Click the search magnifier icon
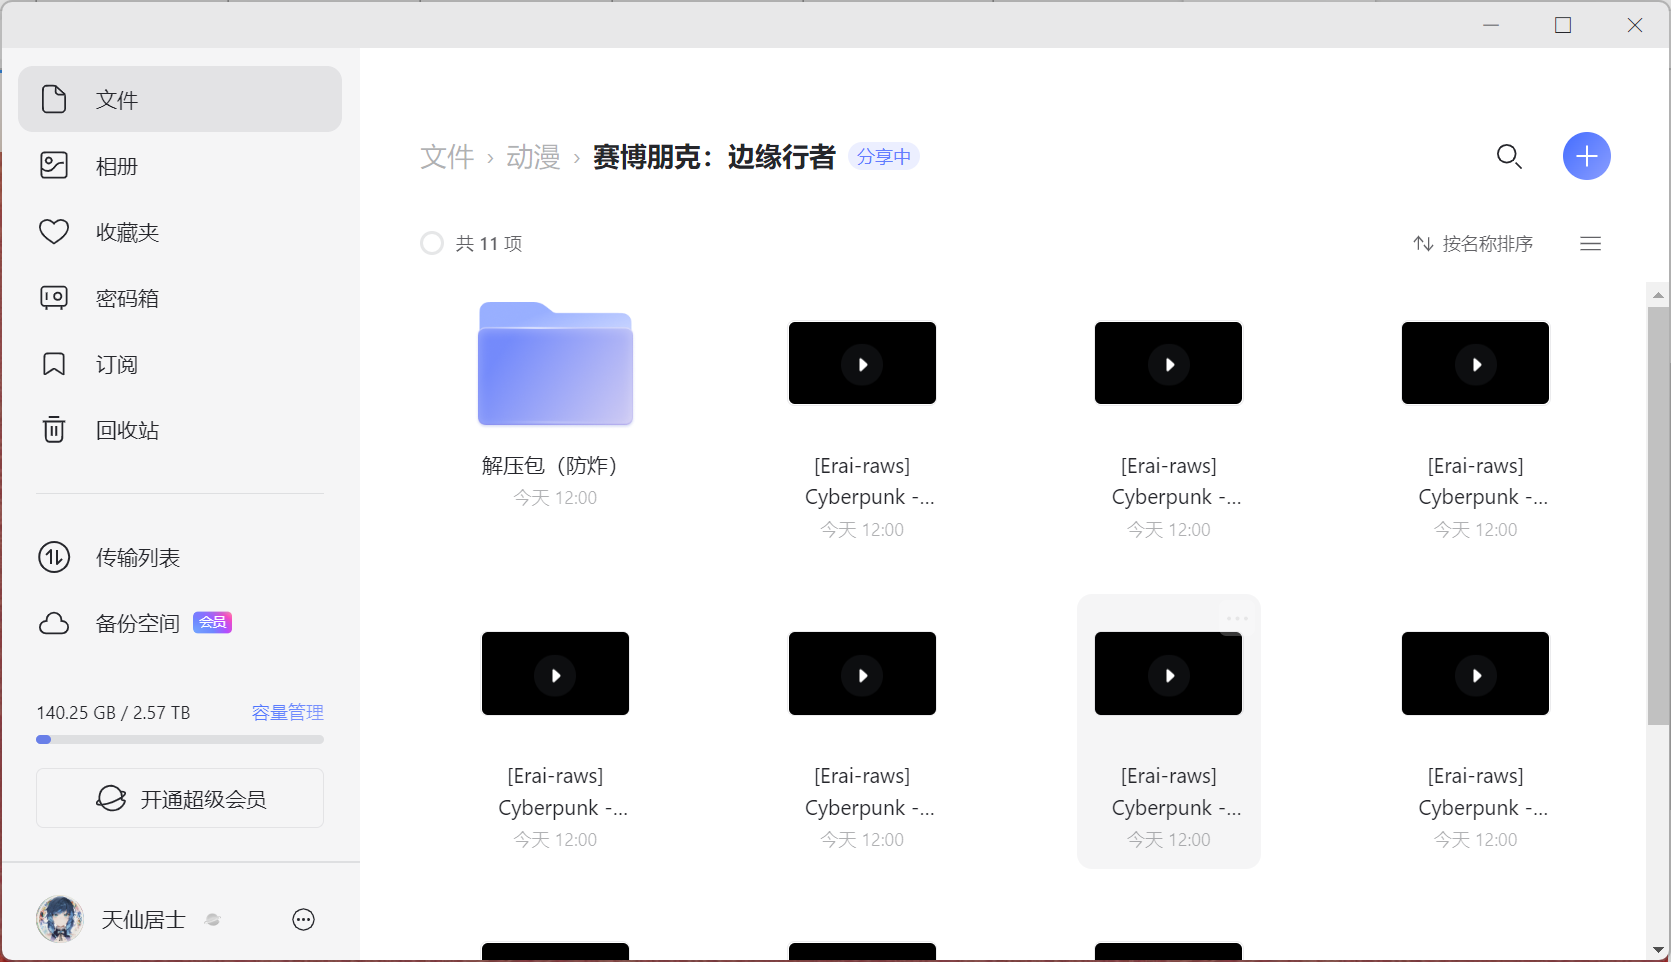The height and width of the screenshot is (962, 1671). pos(1509,157)
